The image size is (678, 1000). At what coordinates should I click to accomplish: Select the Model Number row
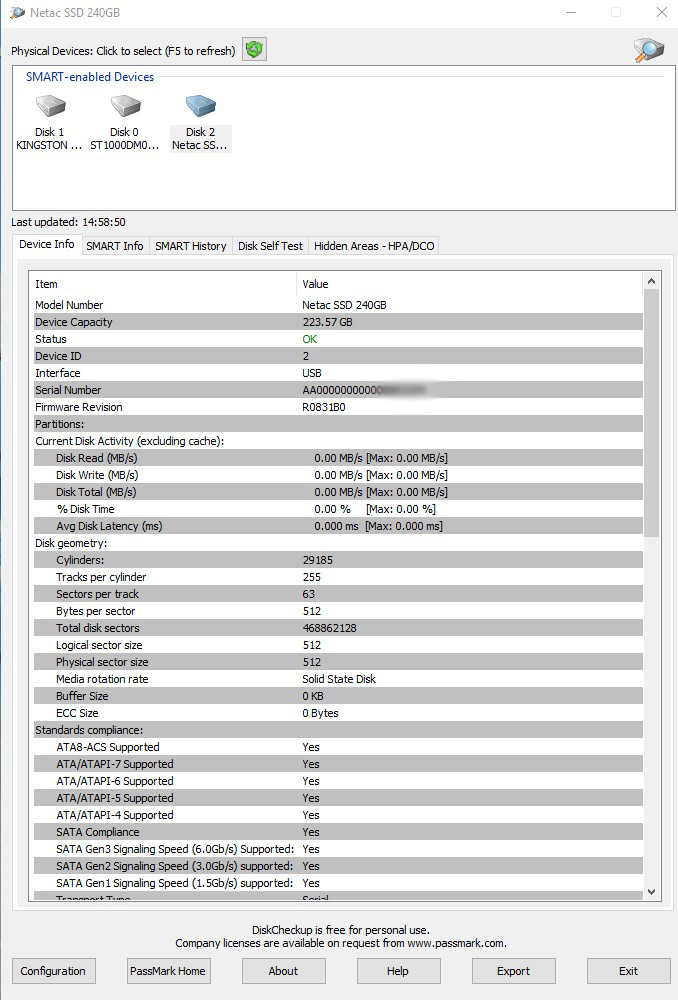coord(336,305)
